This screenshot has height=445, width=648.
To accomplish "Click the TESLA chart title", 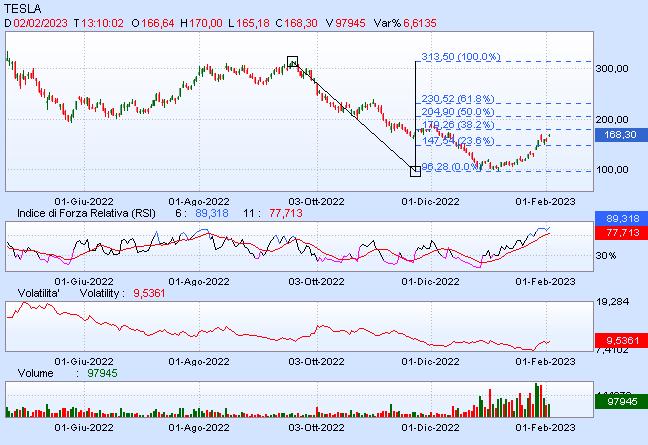I will (x=23, y=8).
